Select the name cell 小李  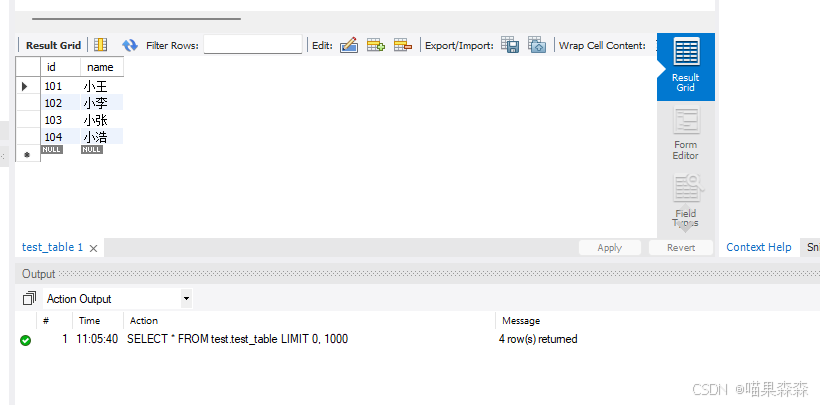pyautogui.click(x=102, y=103)
